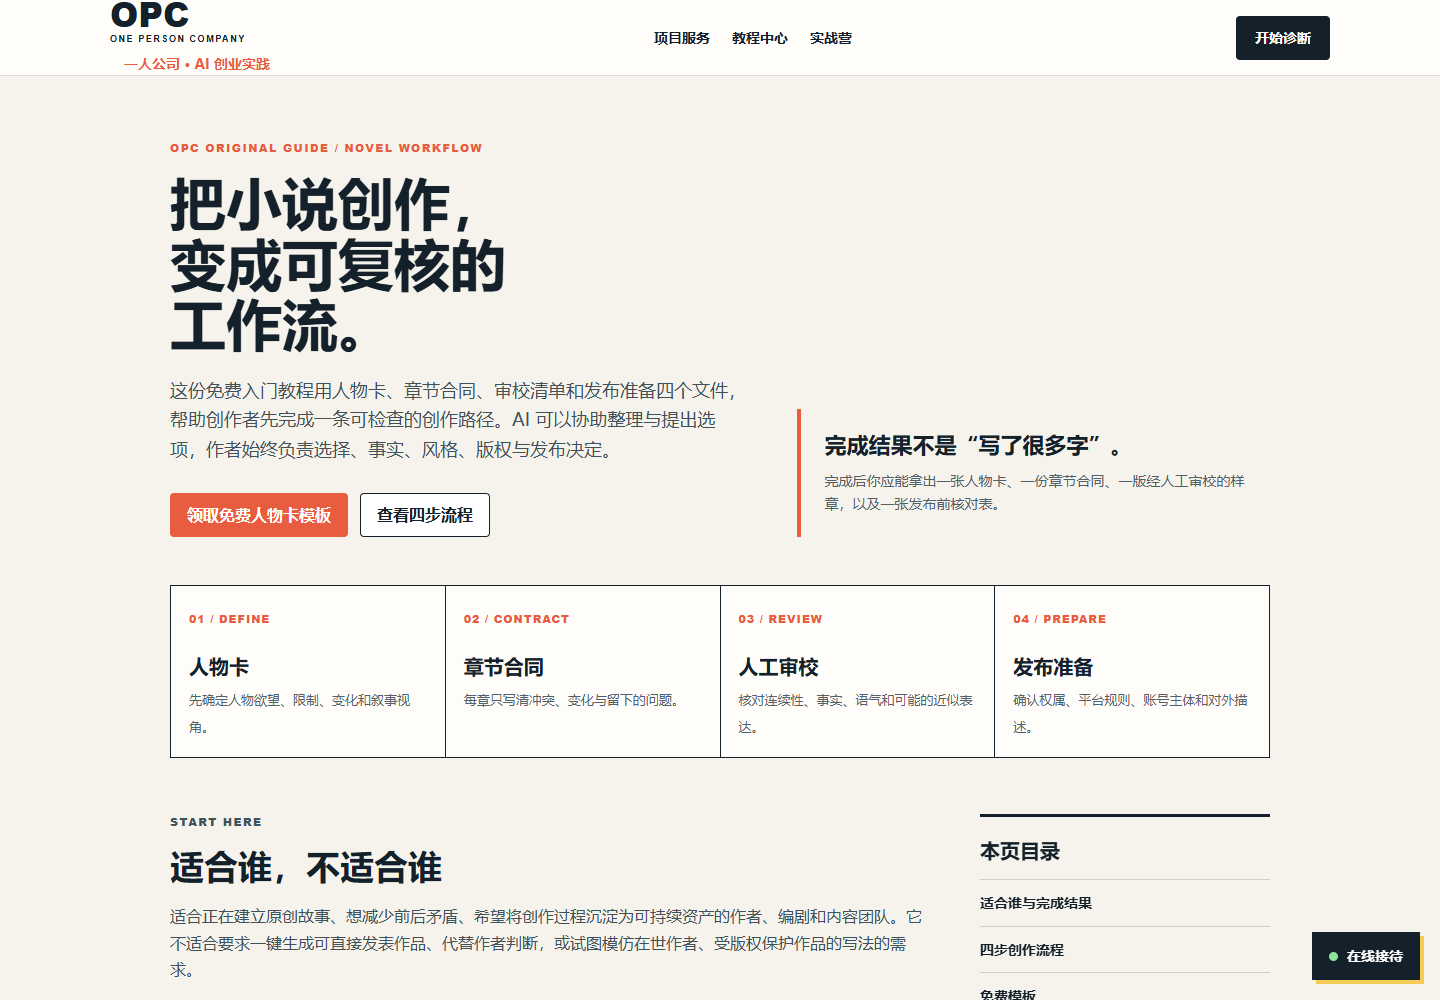The width and height of the screenshot is (1440, 1000).
Task: Click the green online status dot in 在线接待
Action: point(1333,957)
